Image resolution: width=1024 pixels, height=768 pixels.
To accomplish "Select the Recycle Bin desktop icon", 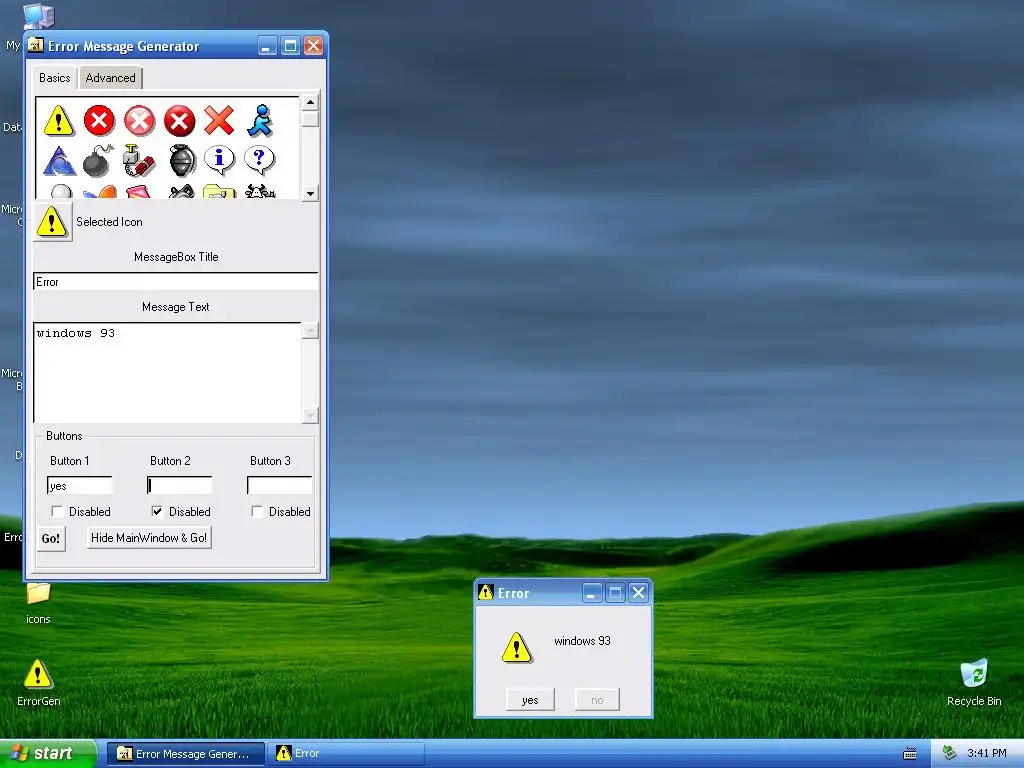I will point(974,682).
